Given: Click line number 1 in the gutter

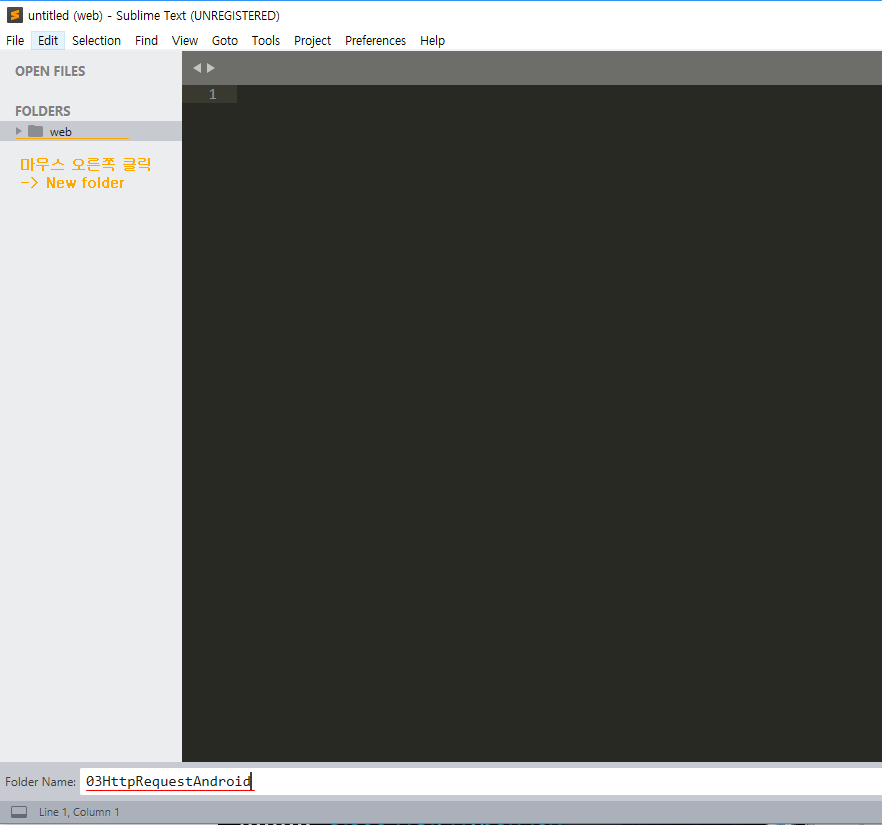Looking at the screenshot, I should coord(213,94).
